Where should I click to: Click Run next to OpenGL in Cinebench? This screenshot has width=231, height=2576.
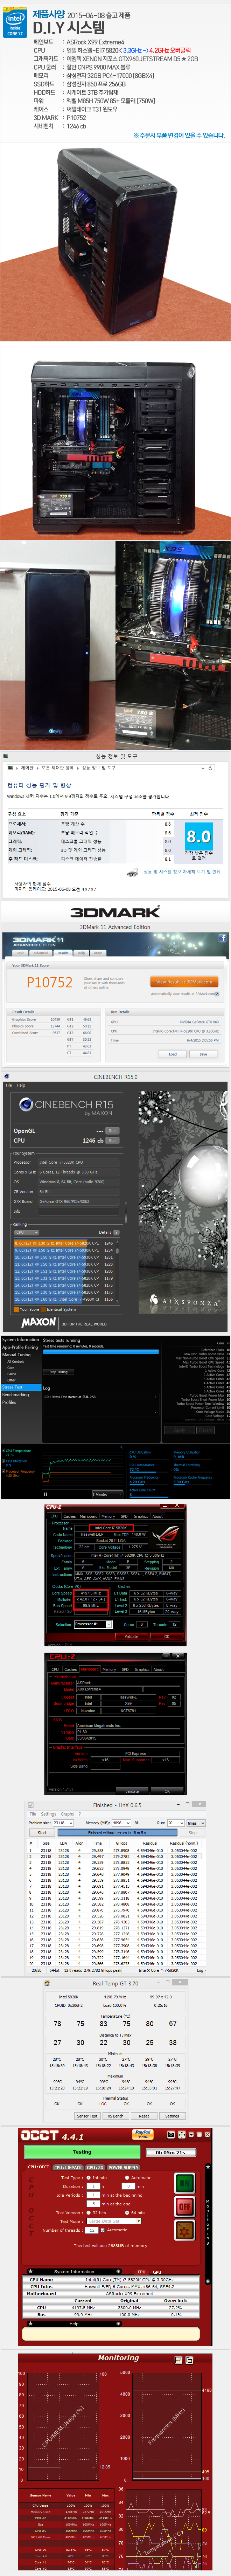coord(112,1131)
